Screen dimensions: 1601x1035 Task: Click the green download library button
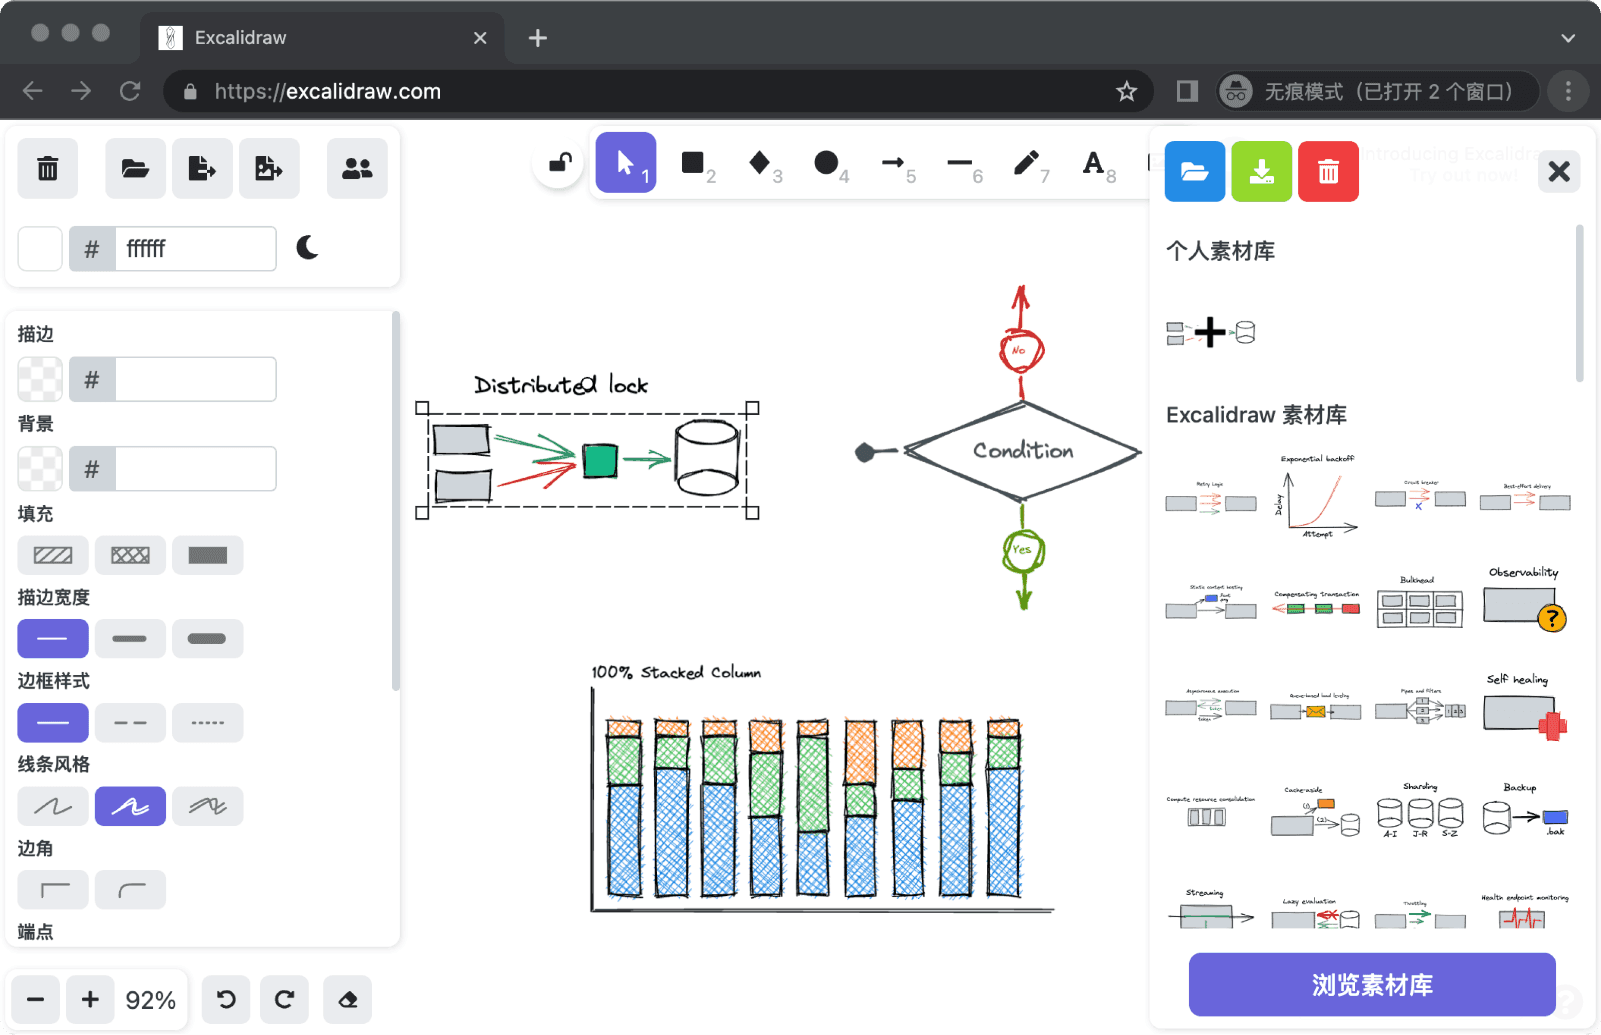tap(1262, 172)
